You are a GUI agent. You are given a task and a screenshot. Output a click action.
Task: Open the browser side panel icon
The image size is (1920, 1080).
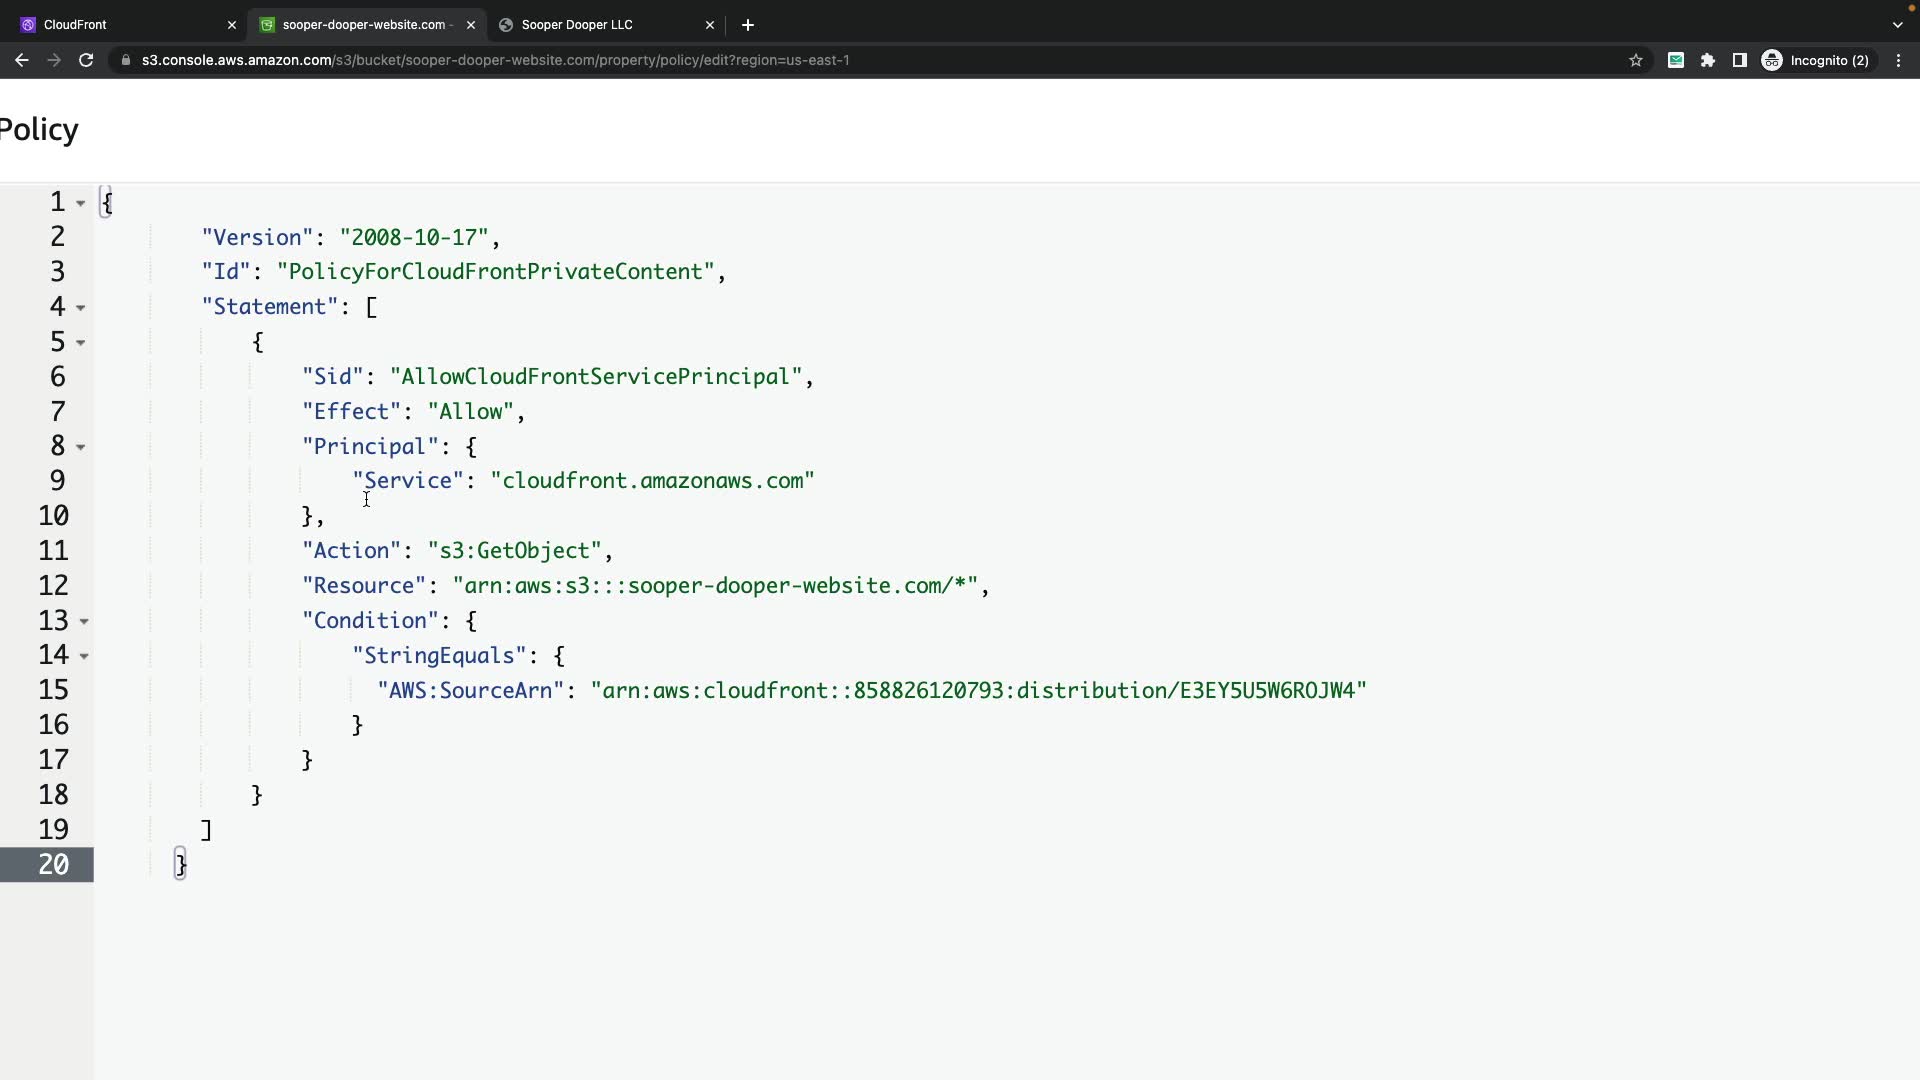point(1740,60)
